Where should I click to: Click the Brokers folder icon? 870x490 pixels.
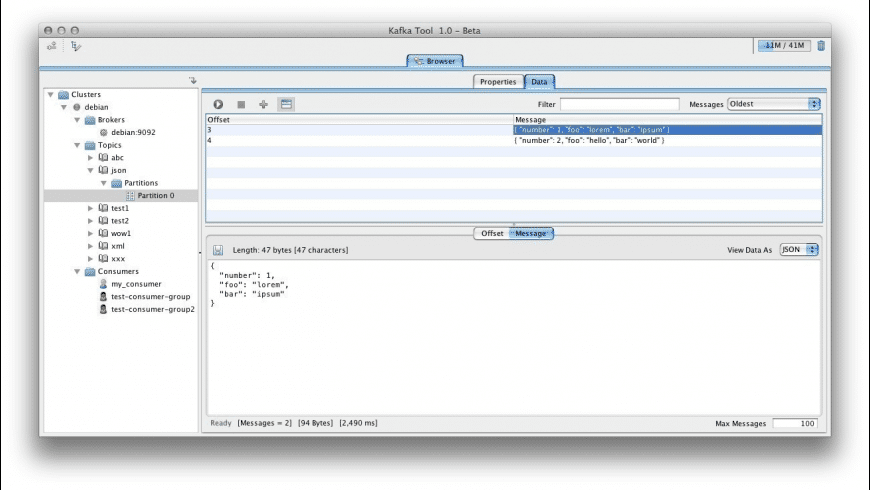point(90,120)
